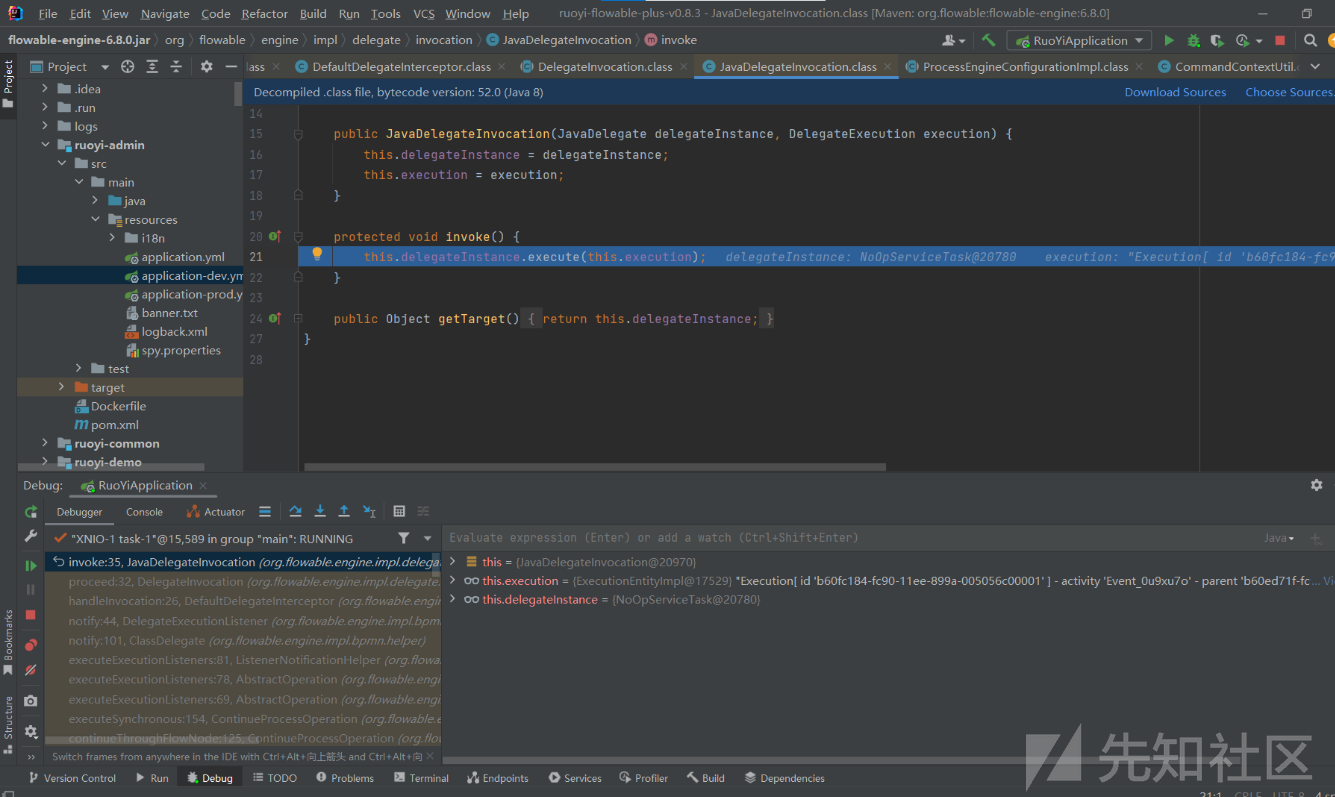Click the intention light bulb on line 21
Screen dimensions: 1335x797
point(317,254)
